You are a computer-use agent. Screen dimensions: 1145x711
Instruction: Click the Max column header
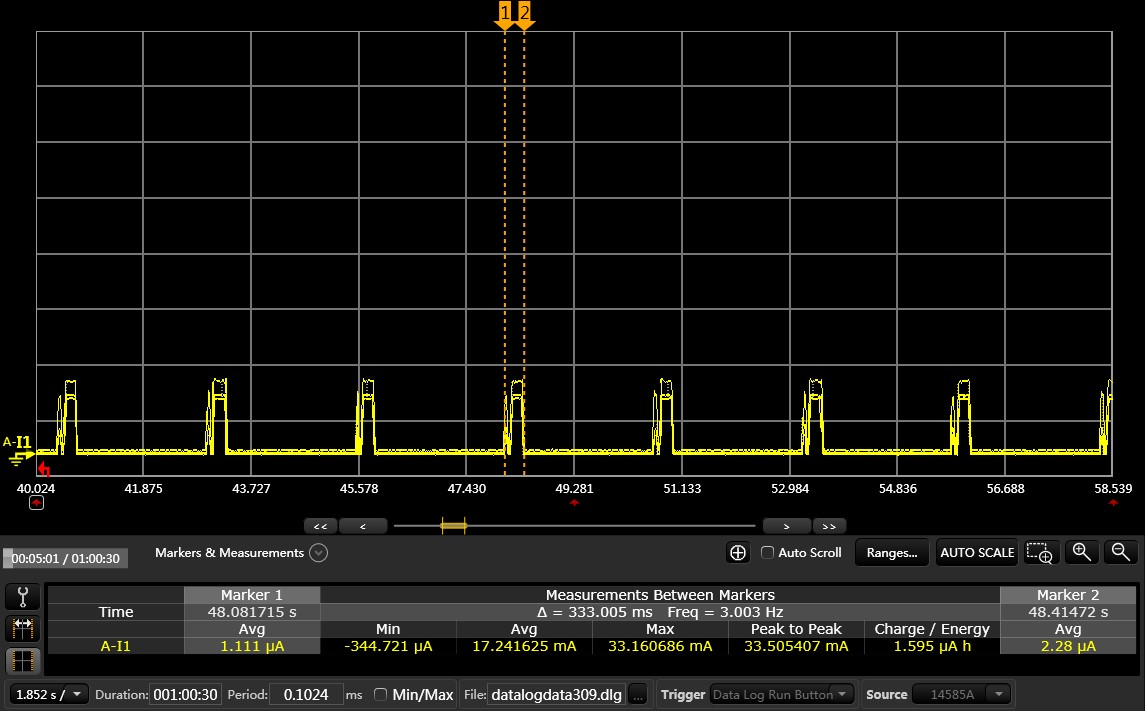coord(660,629)
